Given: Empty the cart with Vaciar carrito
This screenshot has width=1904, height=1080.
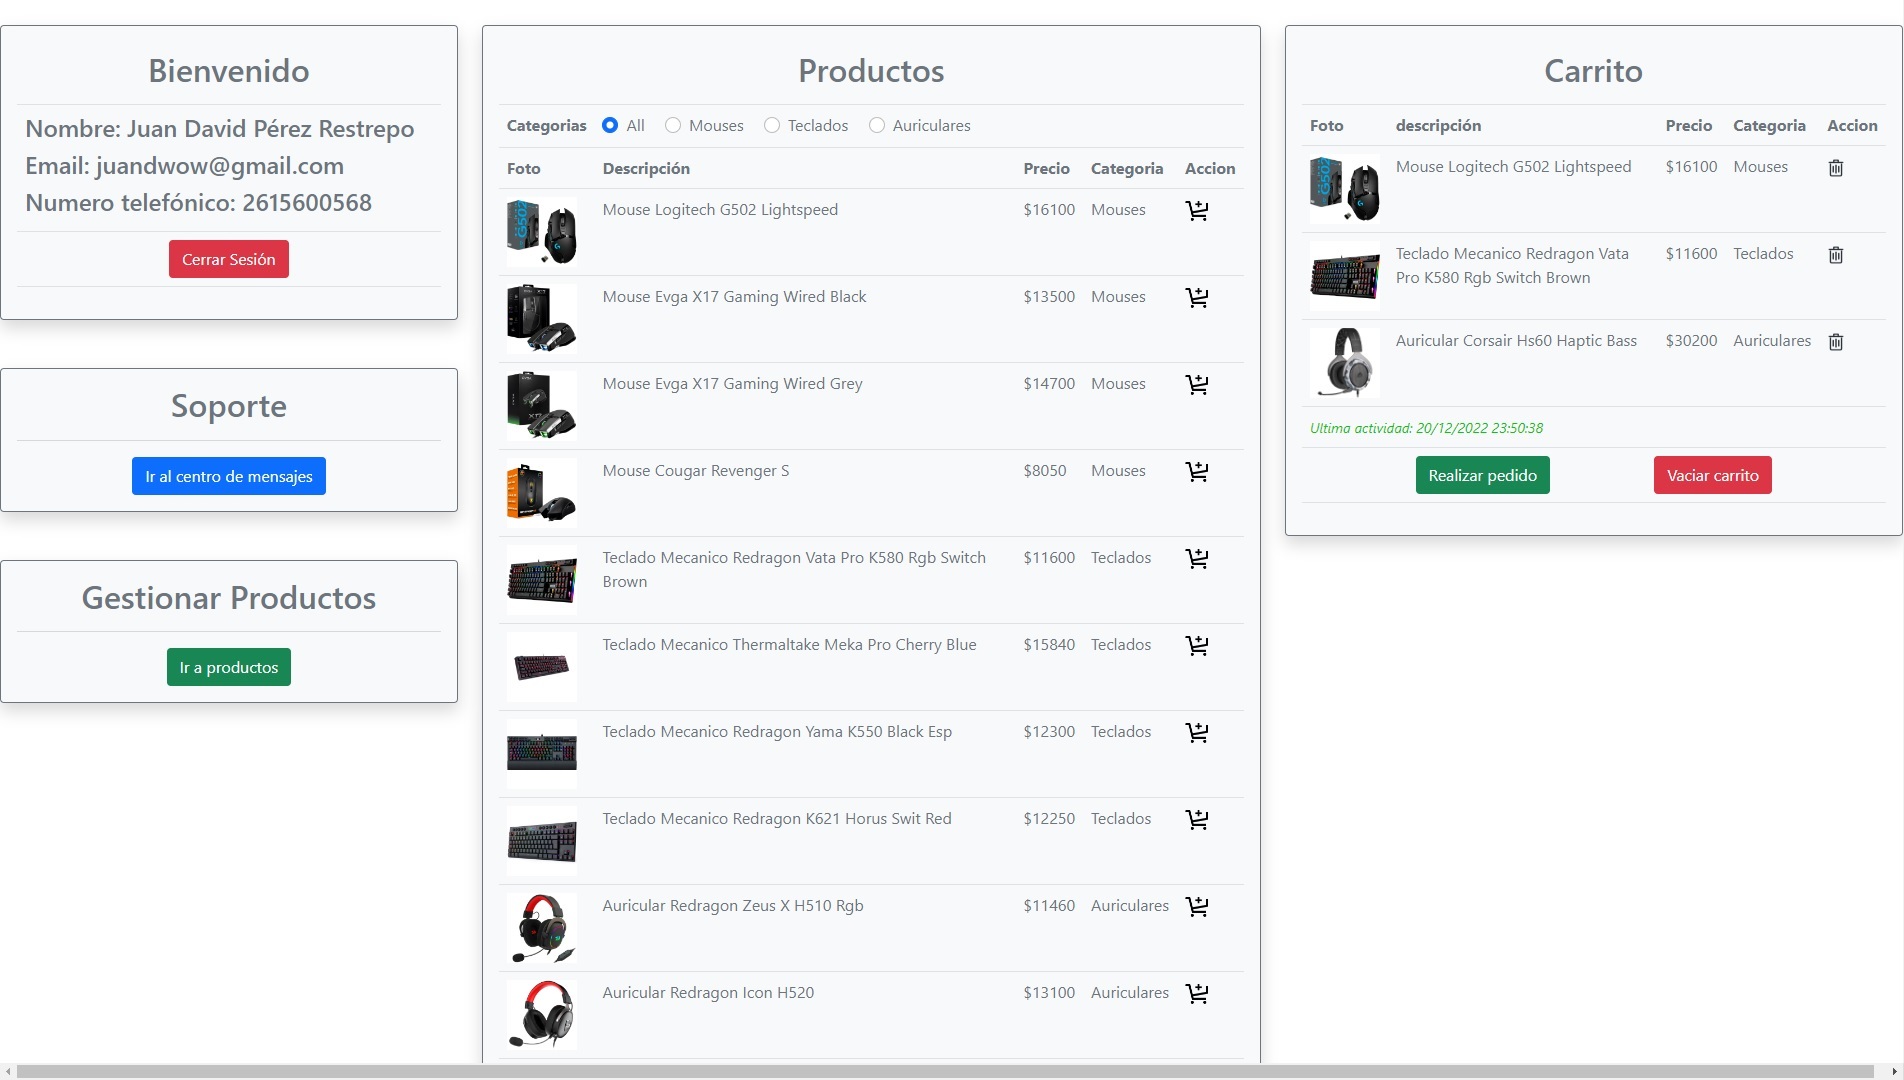Looking at the screenshot, I should [1712, 475].
